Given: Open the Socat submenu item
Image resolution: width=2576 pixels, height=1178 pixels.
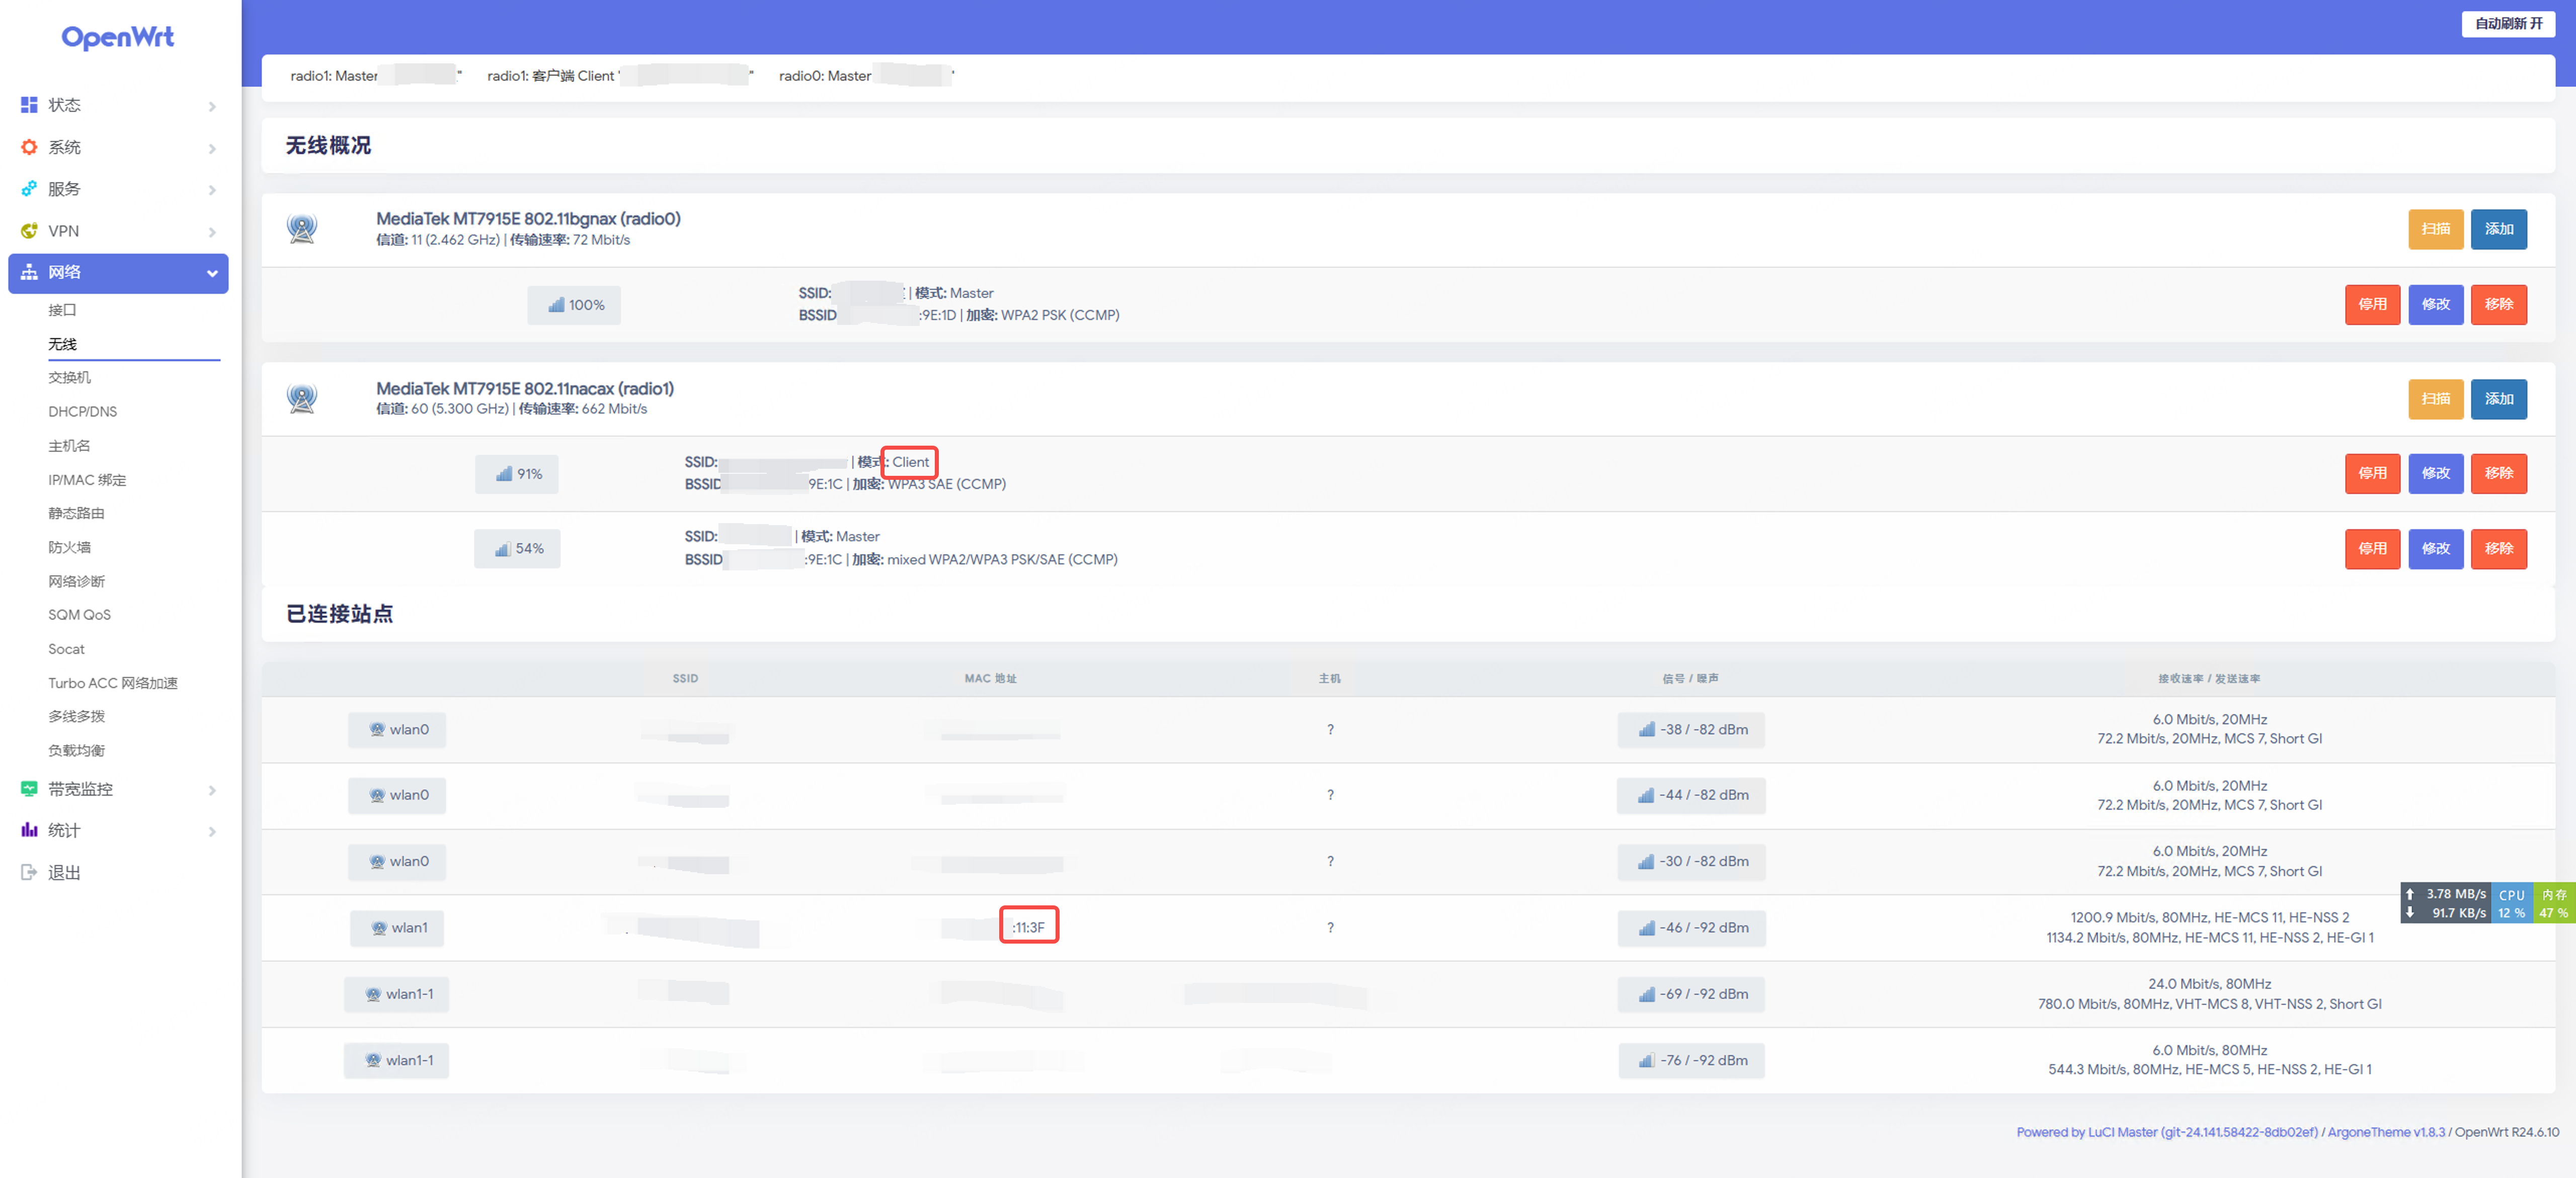Looking at the screenshot, I should 66,649.
